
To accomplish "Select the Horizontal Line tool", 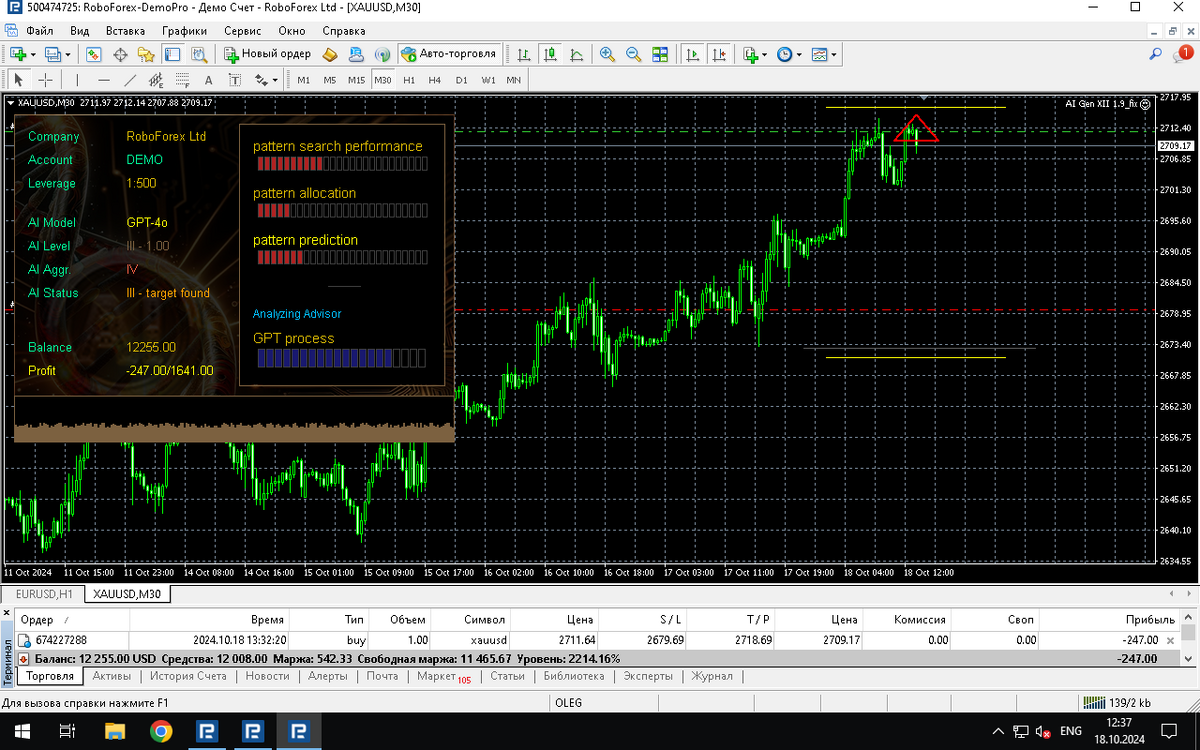I will [x=104, y=80].
